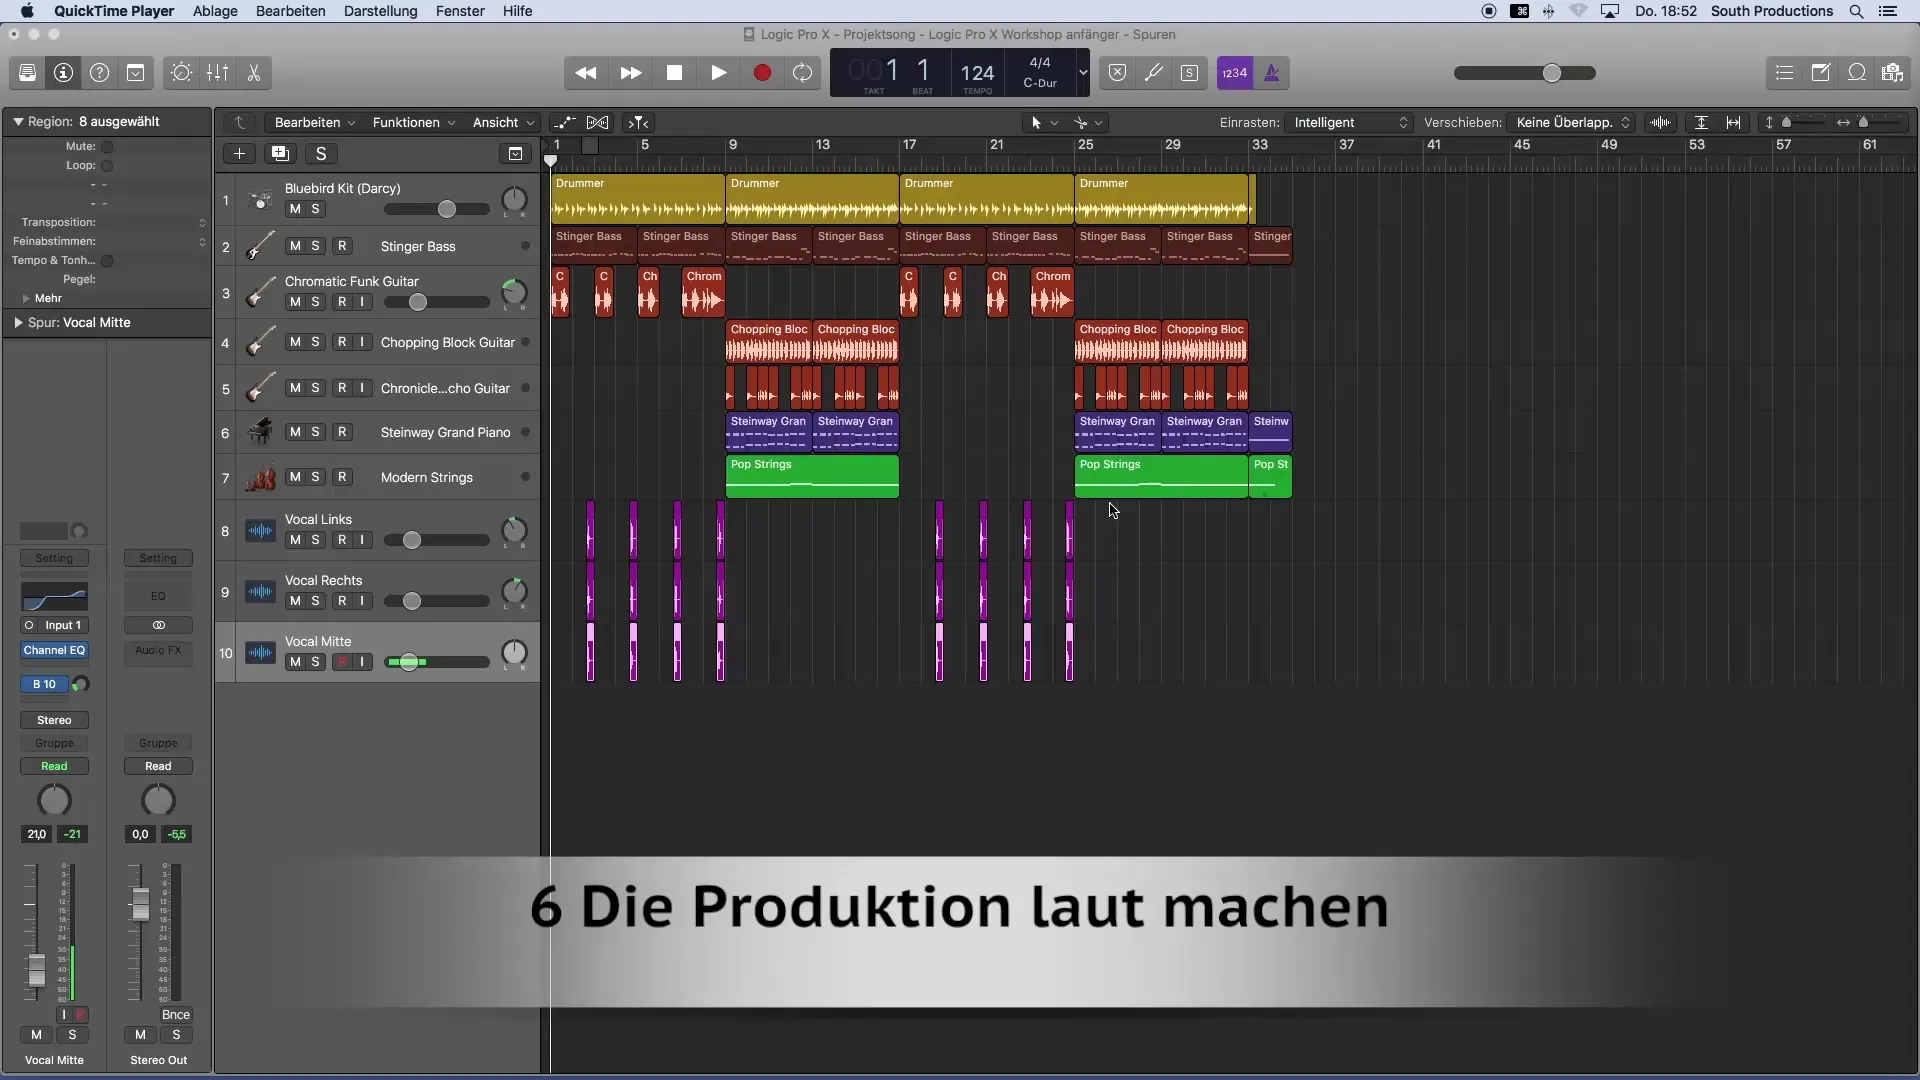The width and height of the screenshot is (1920, 1080).
Task: Enable input monitoring on Vocal Links
Action: click(362, 540)
